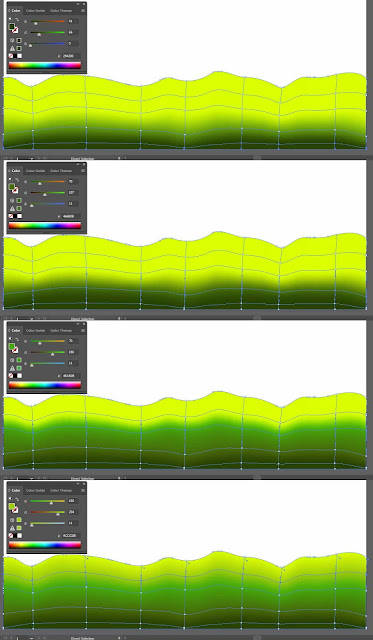
Task: Click the hex color field in the third panel
Action: [x=71, y=376]
